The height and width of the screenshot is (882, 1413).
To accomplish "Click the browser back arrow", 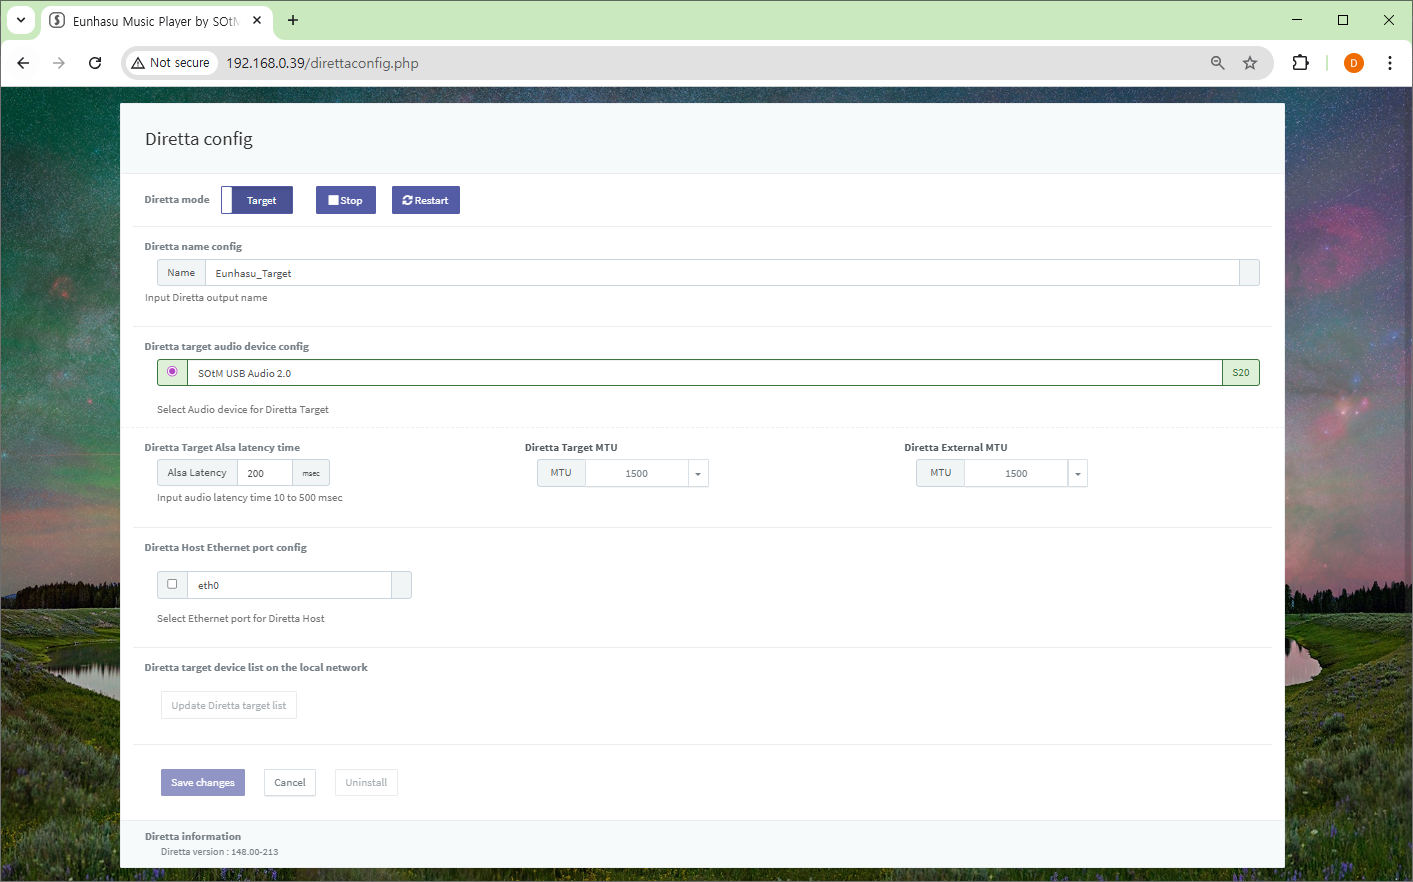I will click(23, 63).
